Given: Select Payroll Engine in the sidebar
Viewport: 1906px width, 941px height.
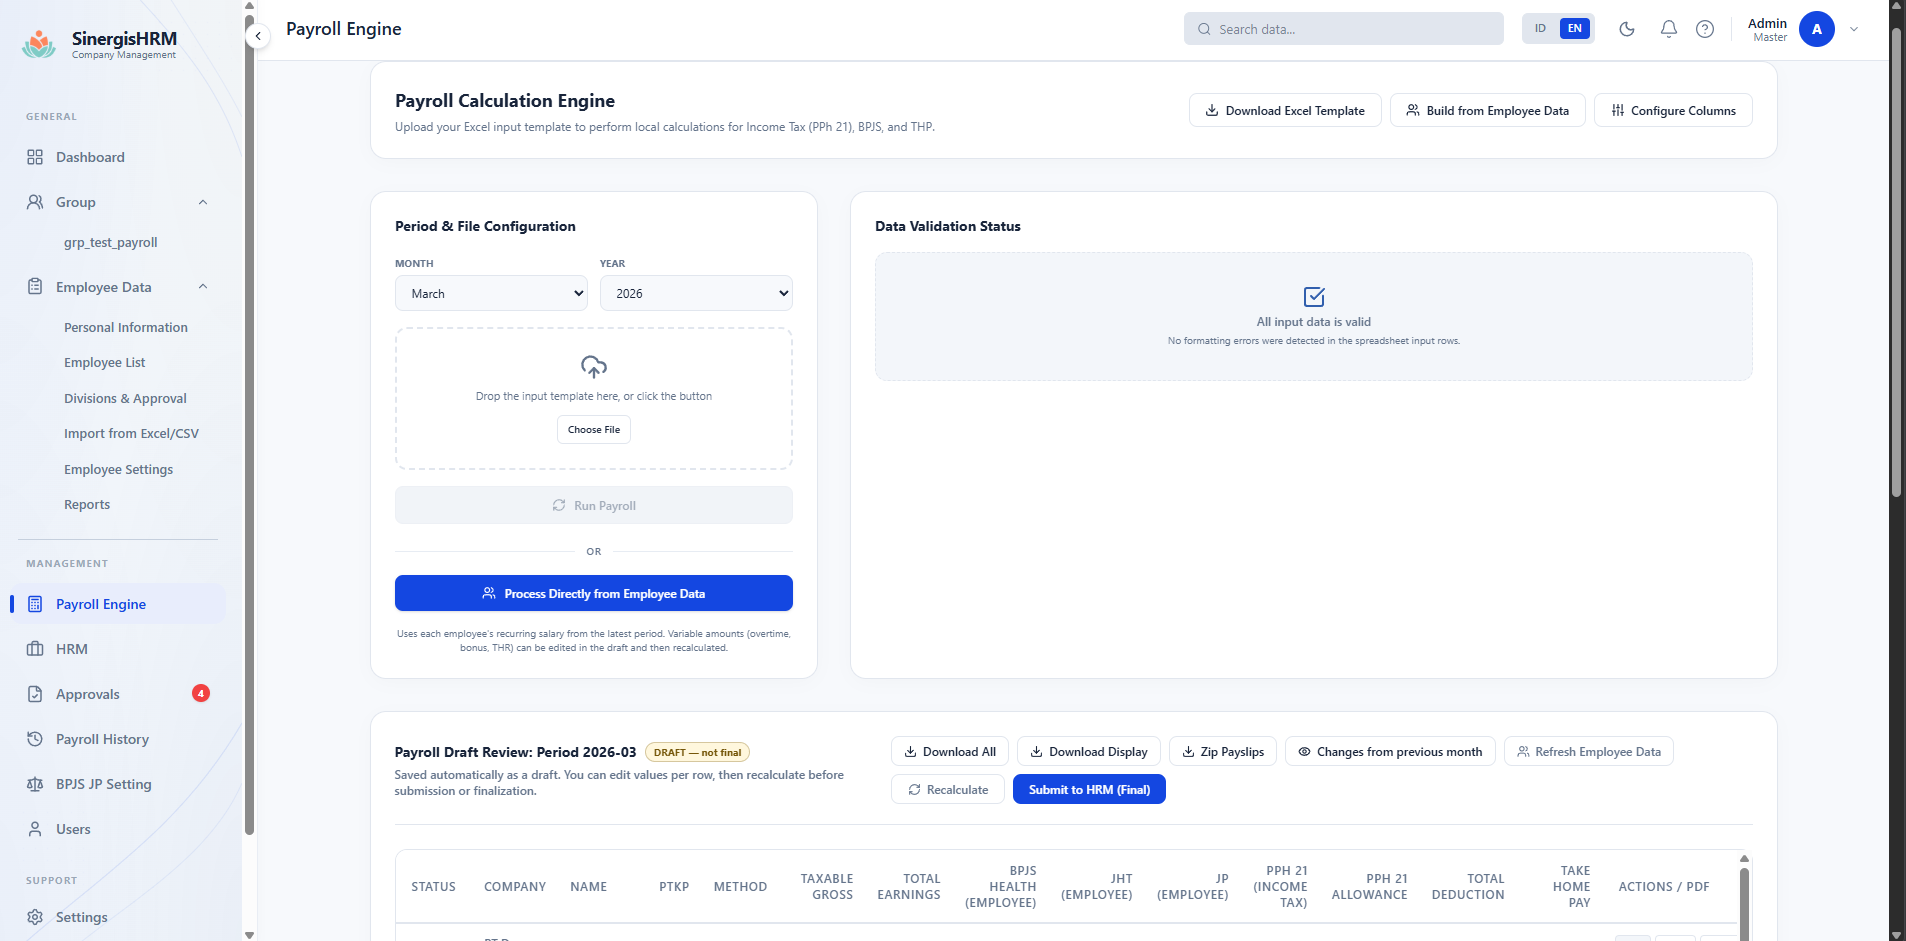Looking at the screenshot, I should pyautogui.click(x=118, y=604).
